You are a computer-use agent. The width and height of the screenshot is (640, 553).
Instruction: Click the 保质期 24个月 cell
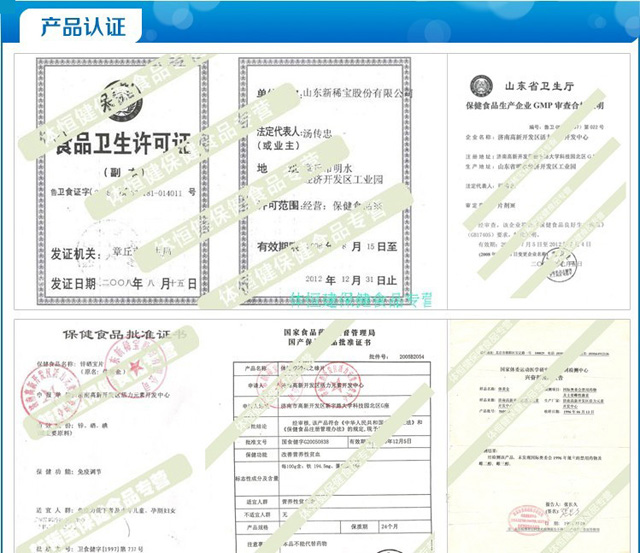click(x=386, y=527)
